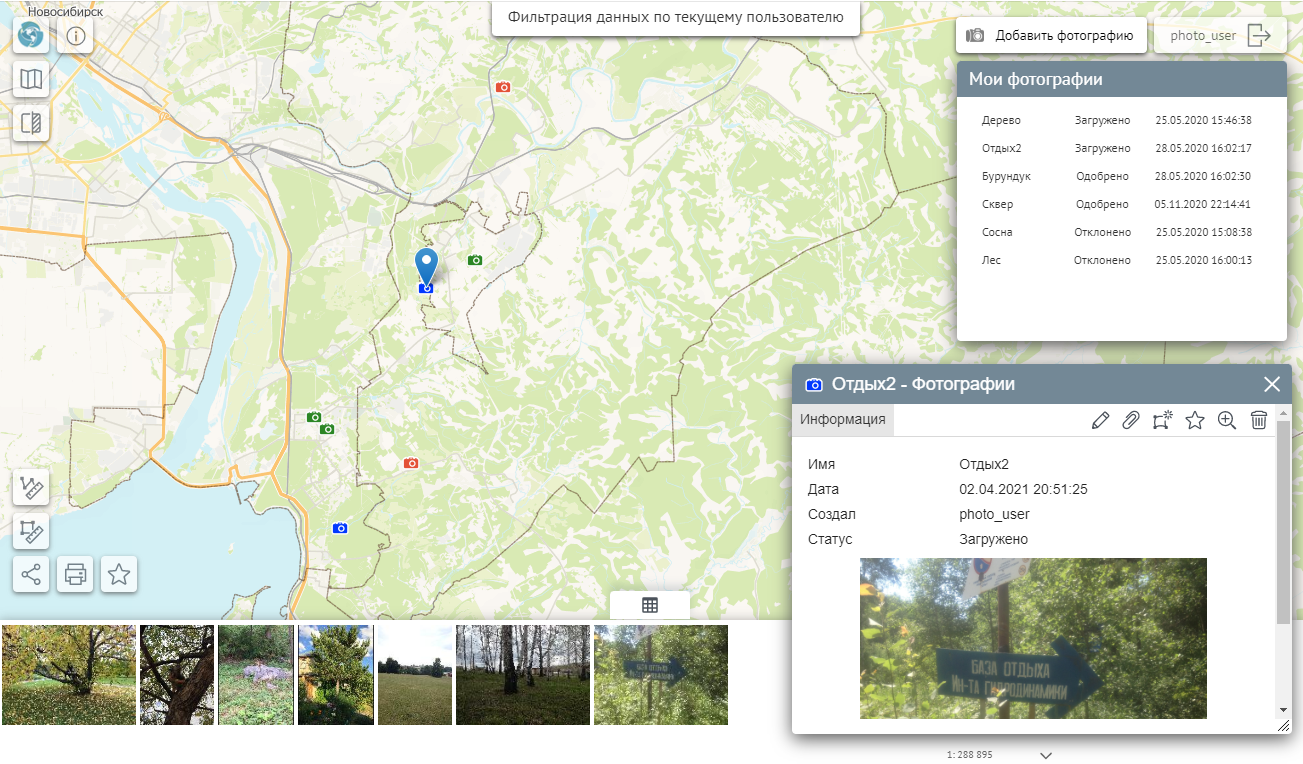Log out with the photo_user button
Image resolution: width=1303 pixels, height=764 pixels.
pos(1220,36)
